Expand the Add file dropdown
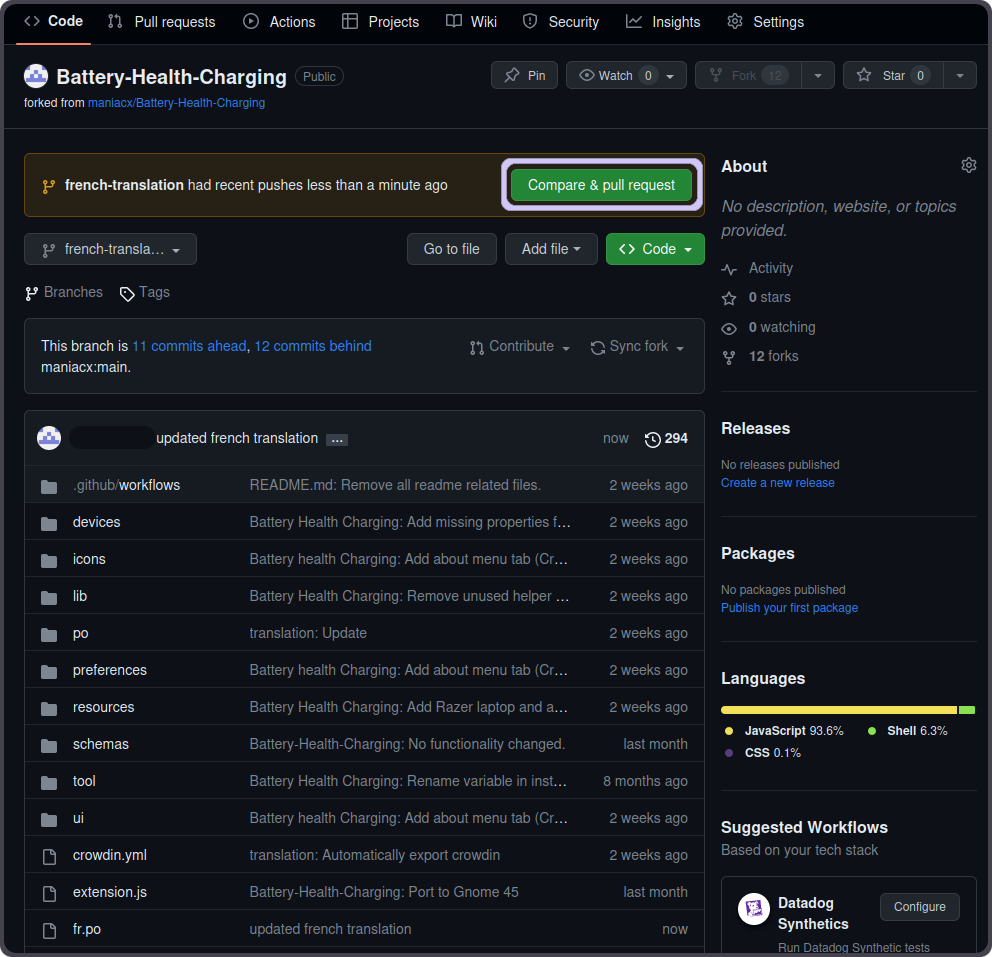The image size is (992, 957). point(551,249)
